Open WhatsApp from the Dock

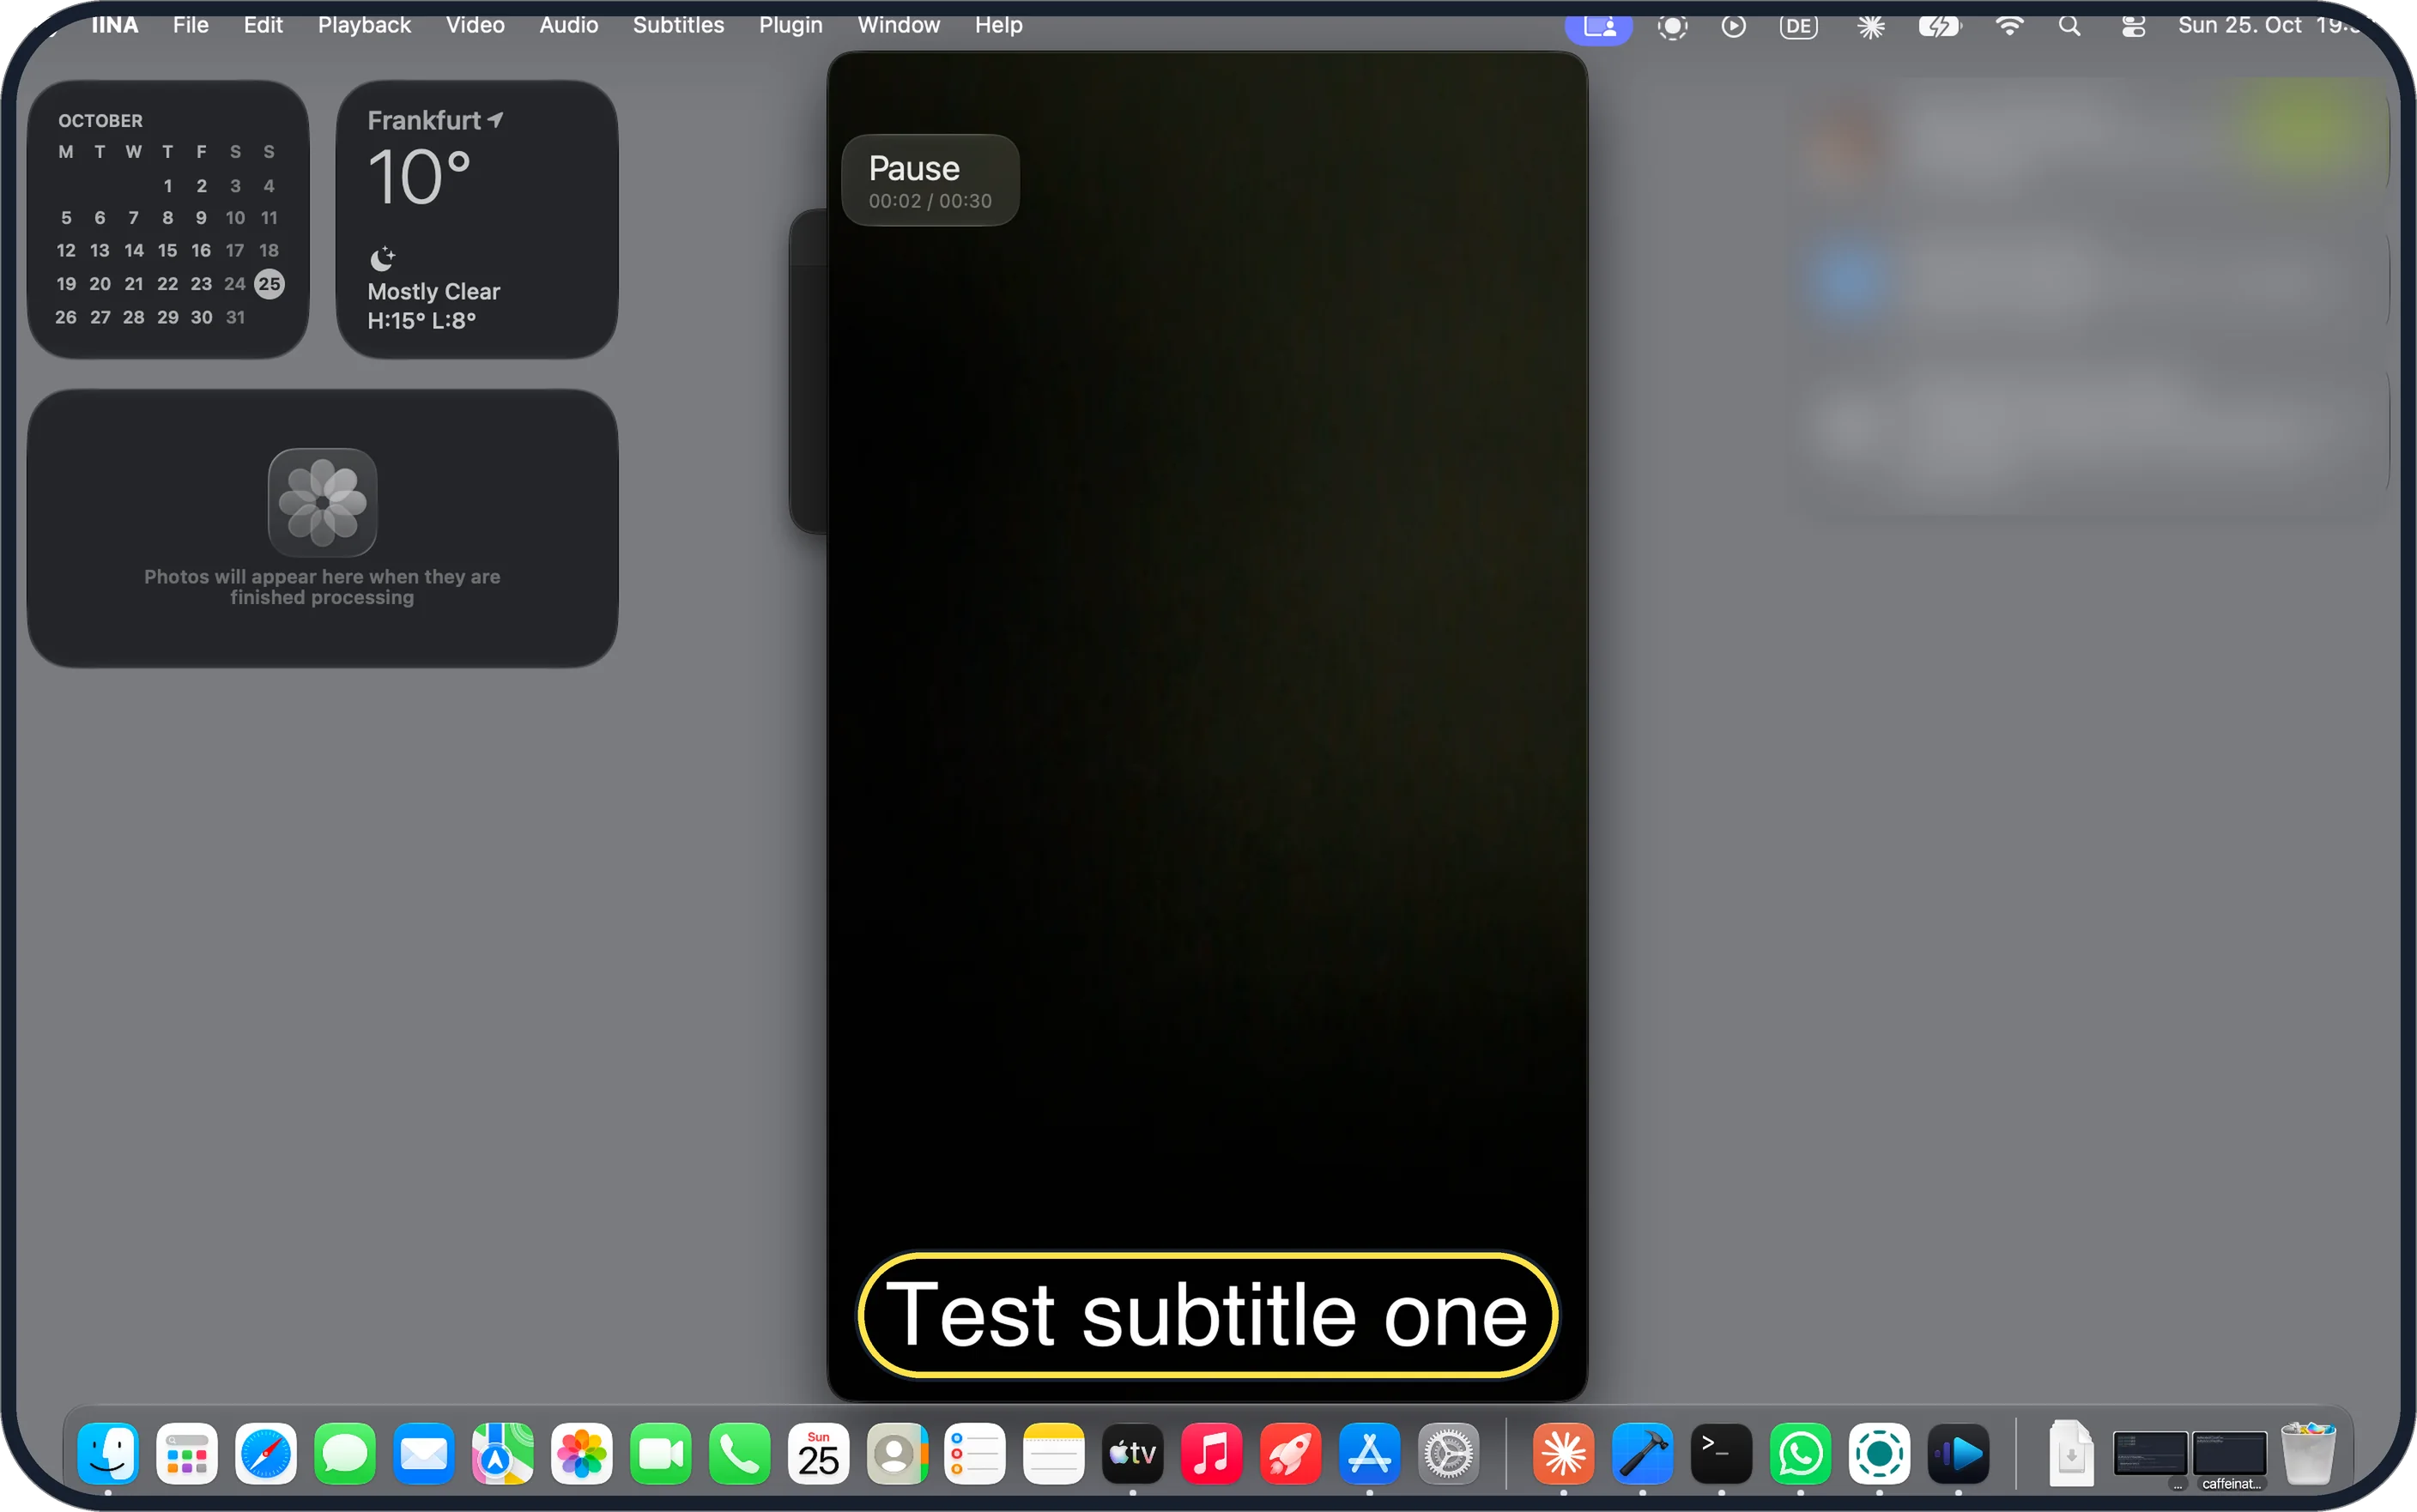coord(1801,1454)
